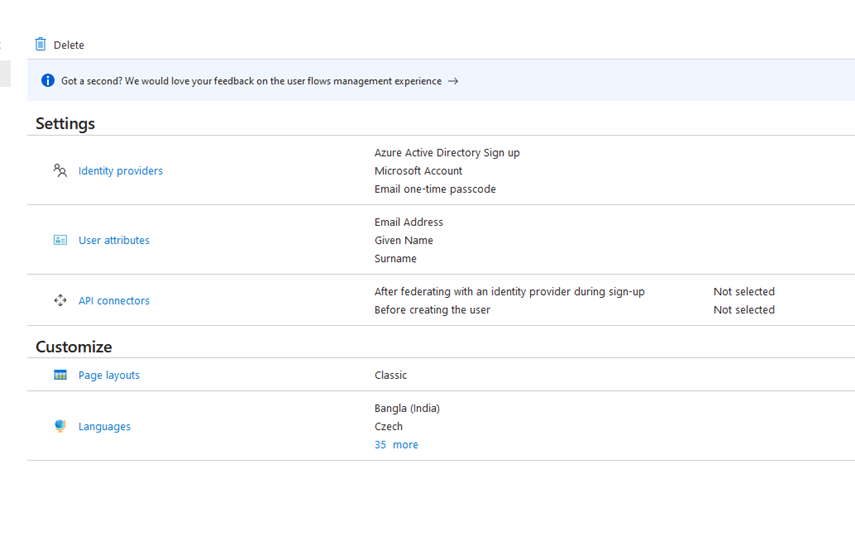Show 35 more languages
This screenshot has width=855, height=560.
point(396,445)
